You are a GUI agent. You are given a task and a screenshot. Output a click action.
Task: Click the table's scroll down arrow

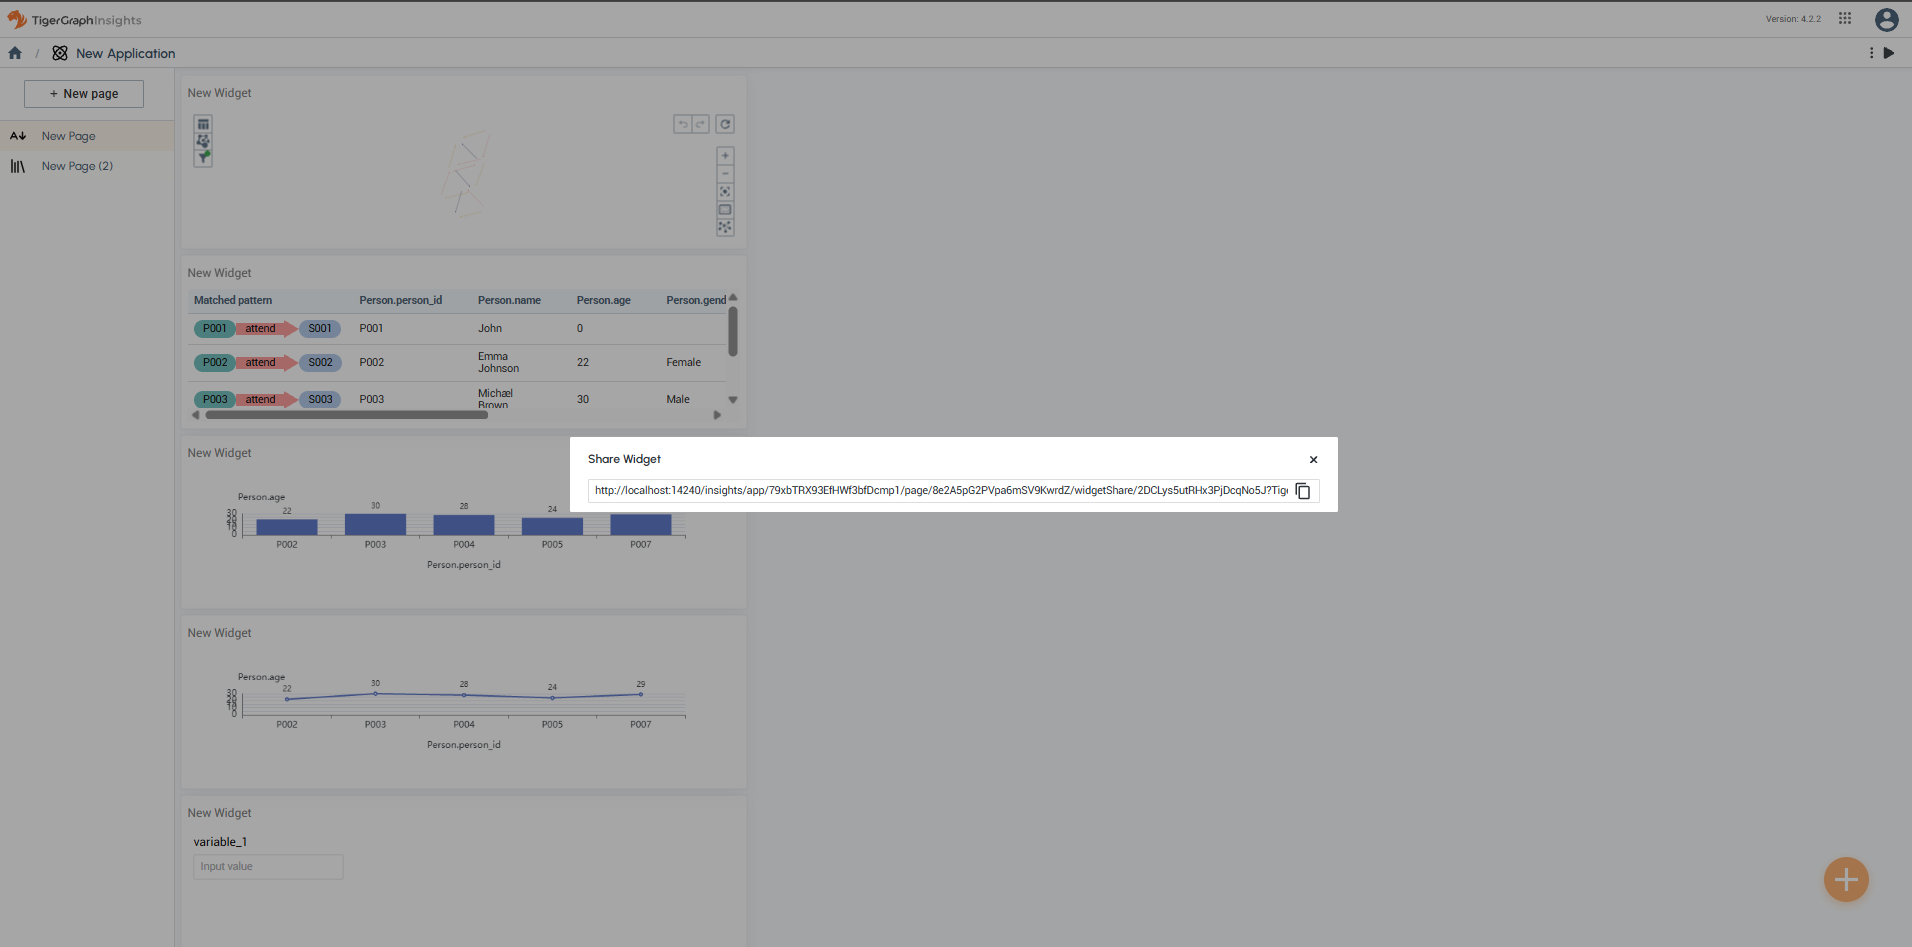click(733, 400)
